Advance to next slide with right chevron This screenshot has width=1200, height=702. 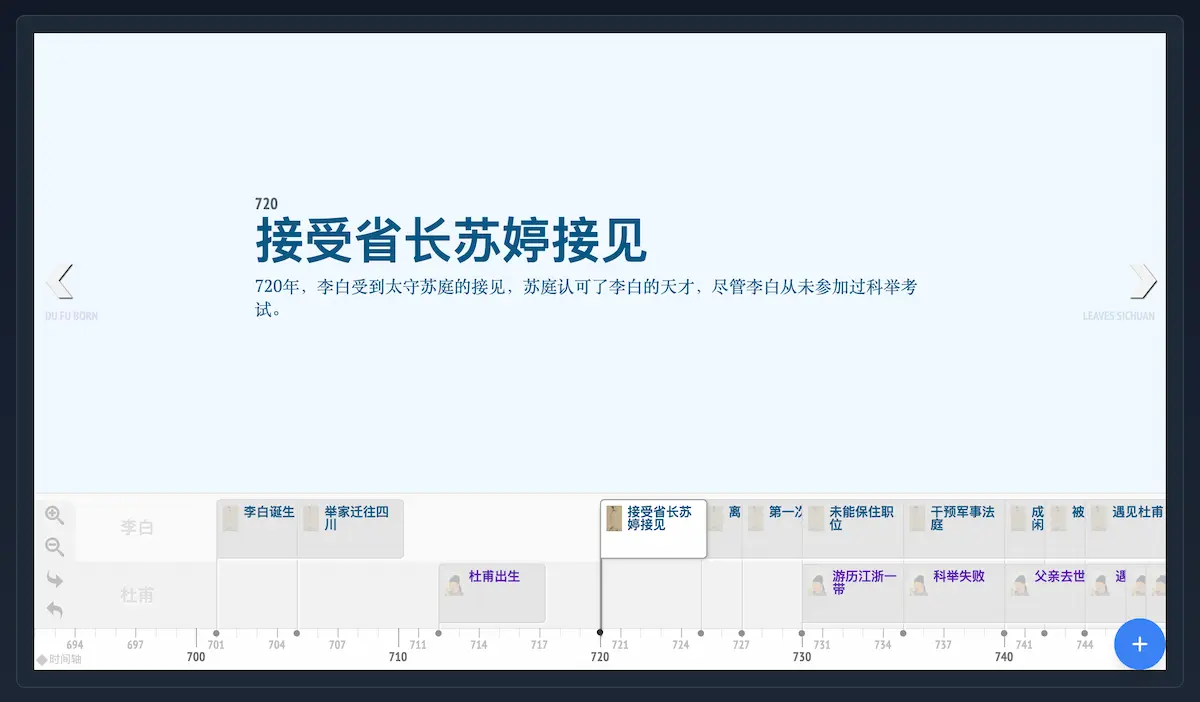pos(1142,281)
